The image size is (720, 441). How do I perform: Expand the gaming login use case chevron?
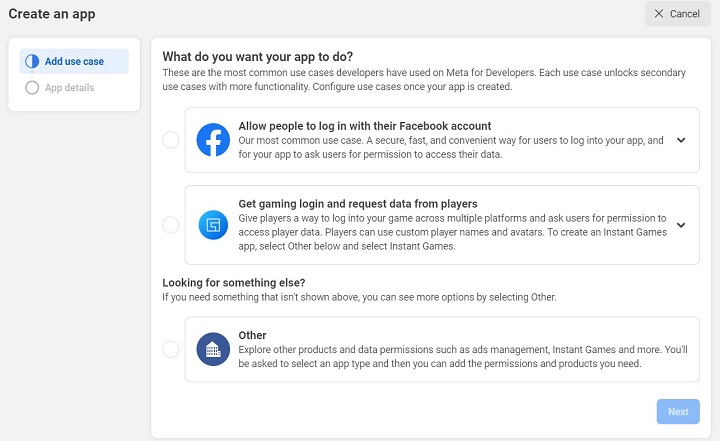(681, 225)
